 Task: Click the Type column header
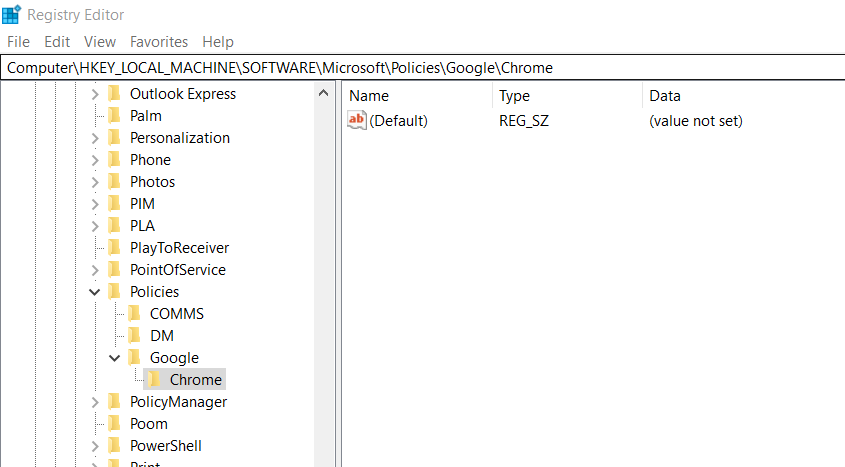pos(514,96)
